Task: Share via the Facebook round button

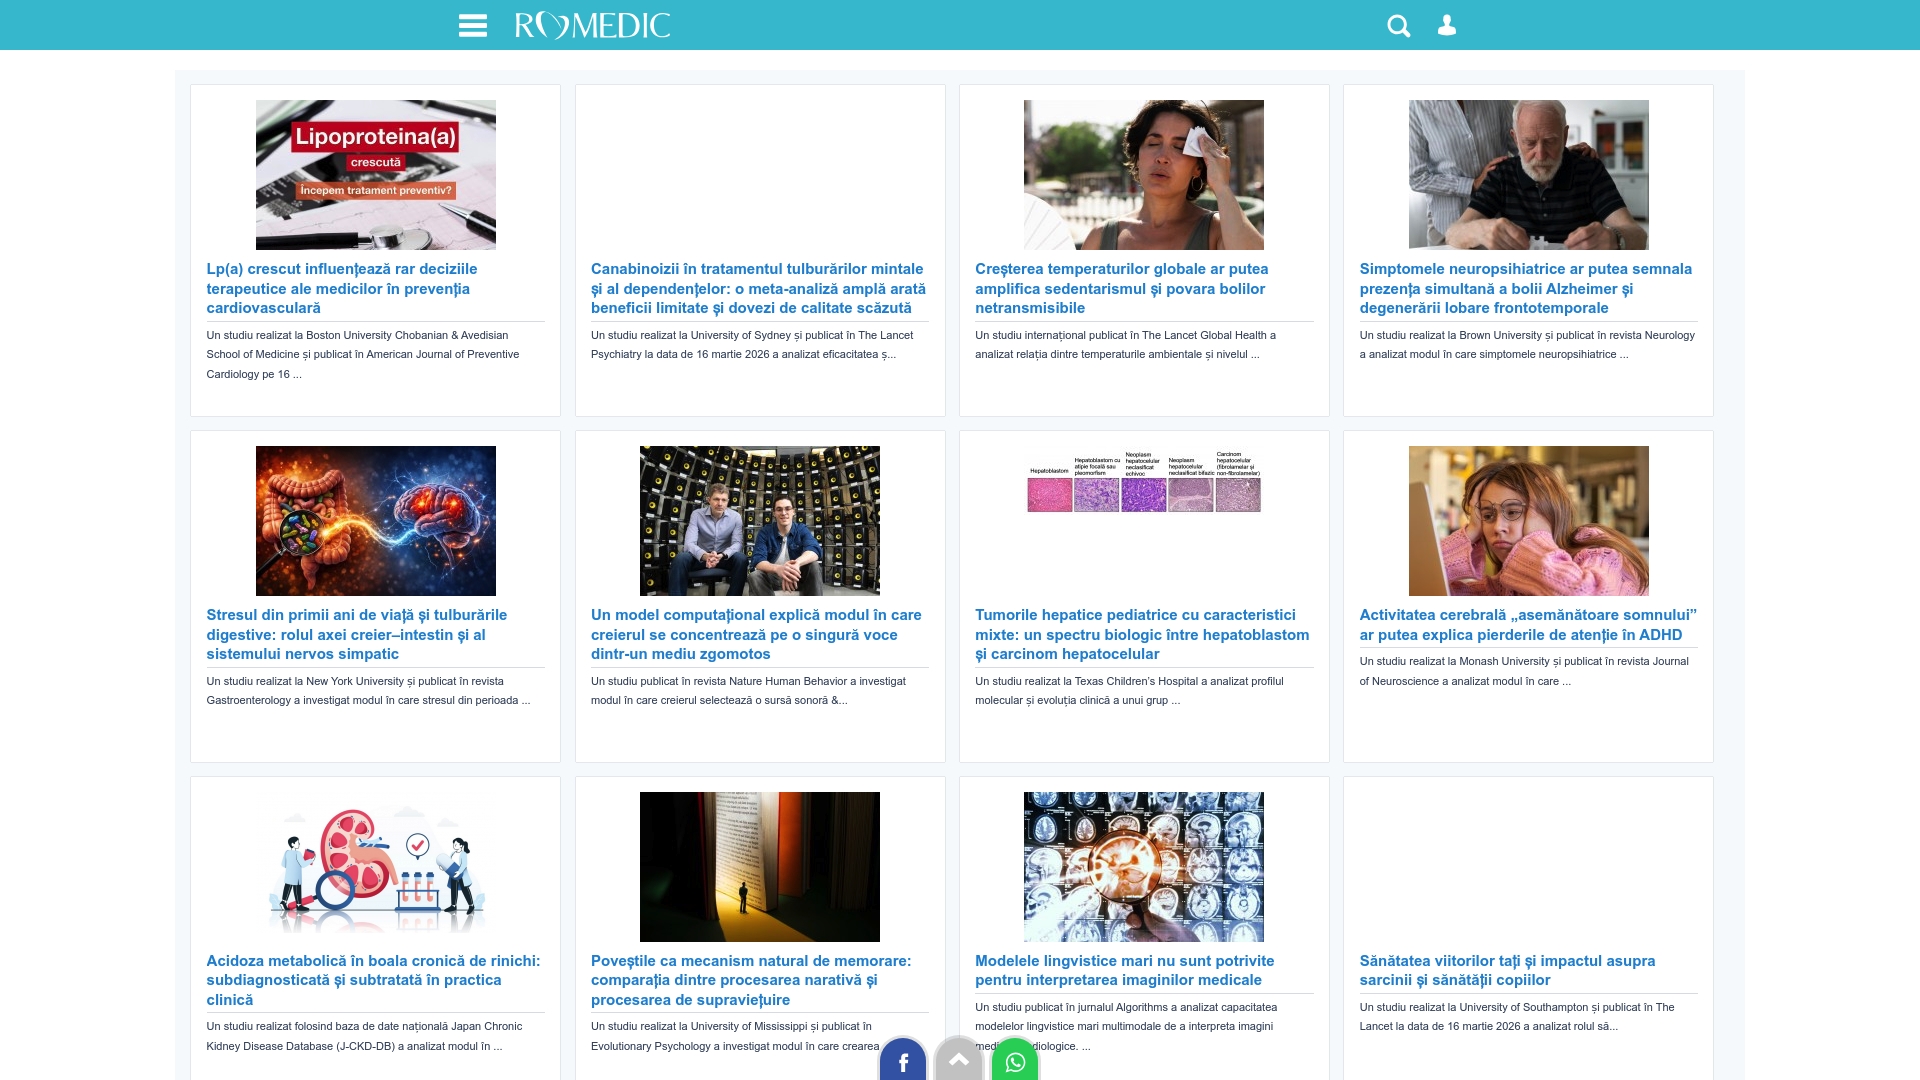Action: point(903,1060)
